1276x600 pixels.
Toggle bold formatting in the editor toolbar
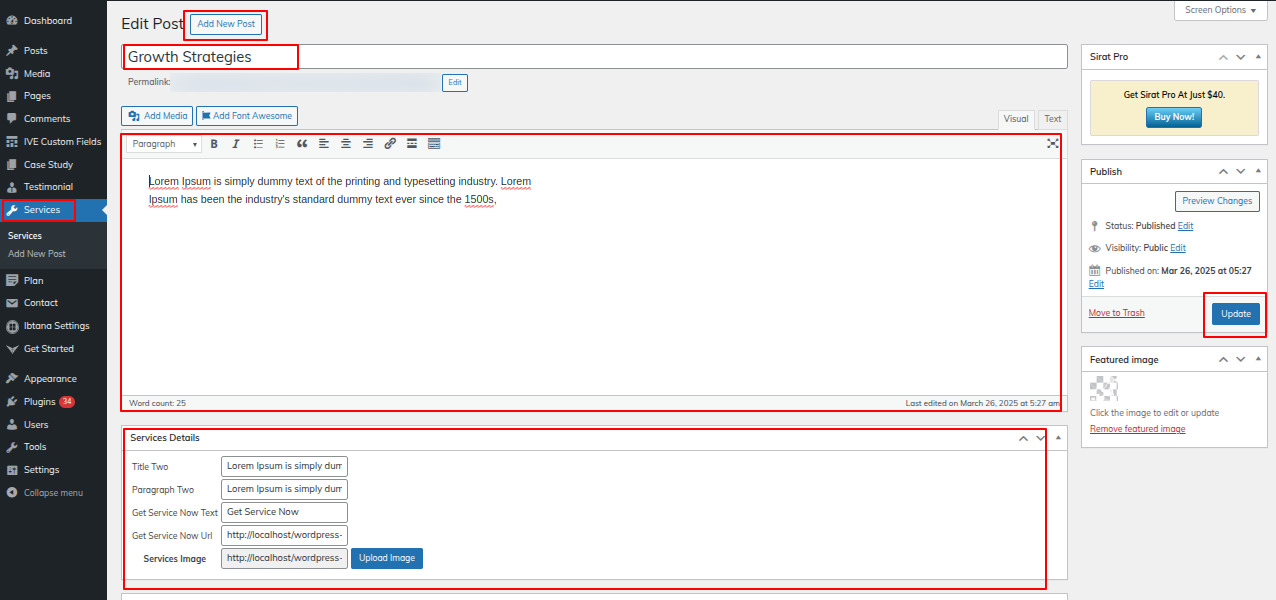(x=214, y=144)
